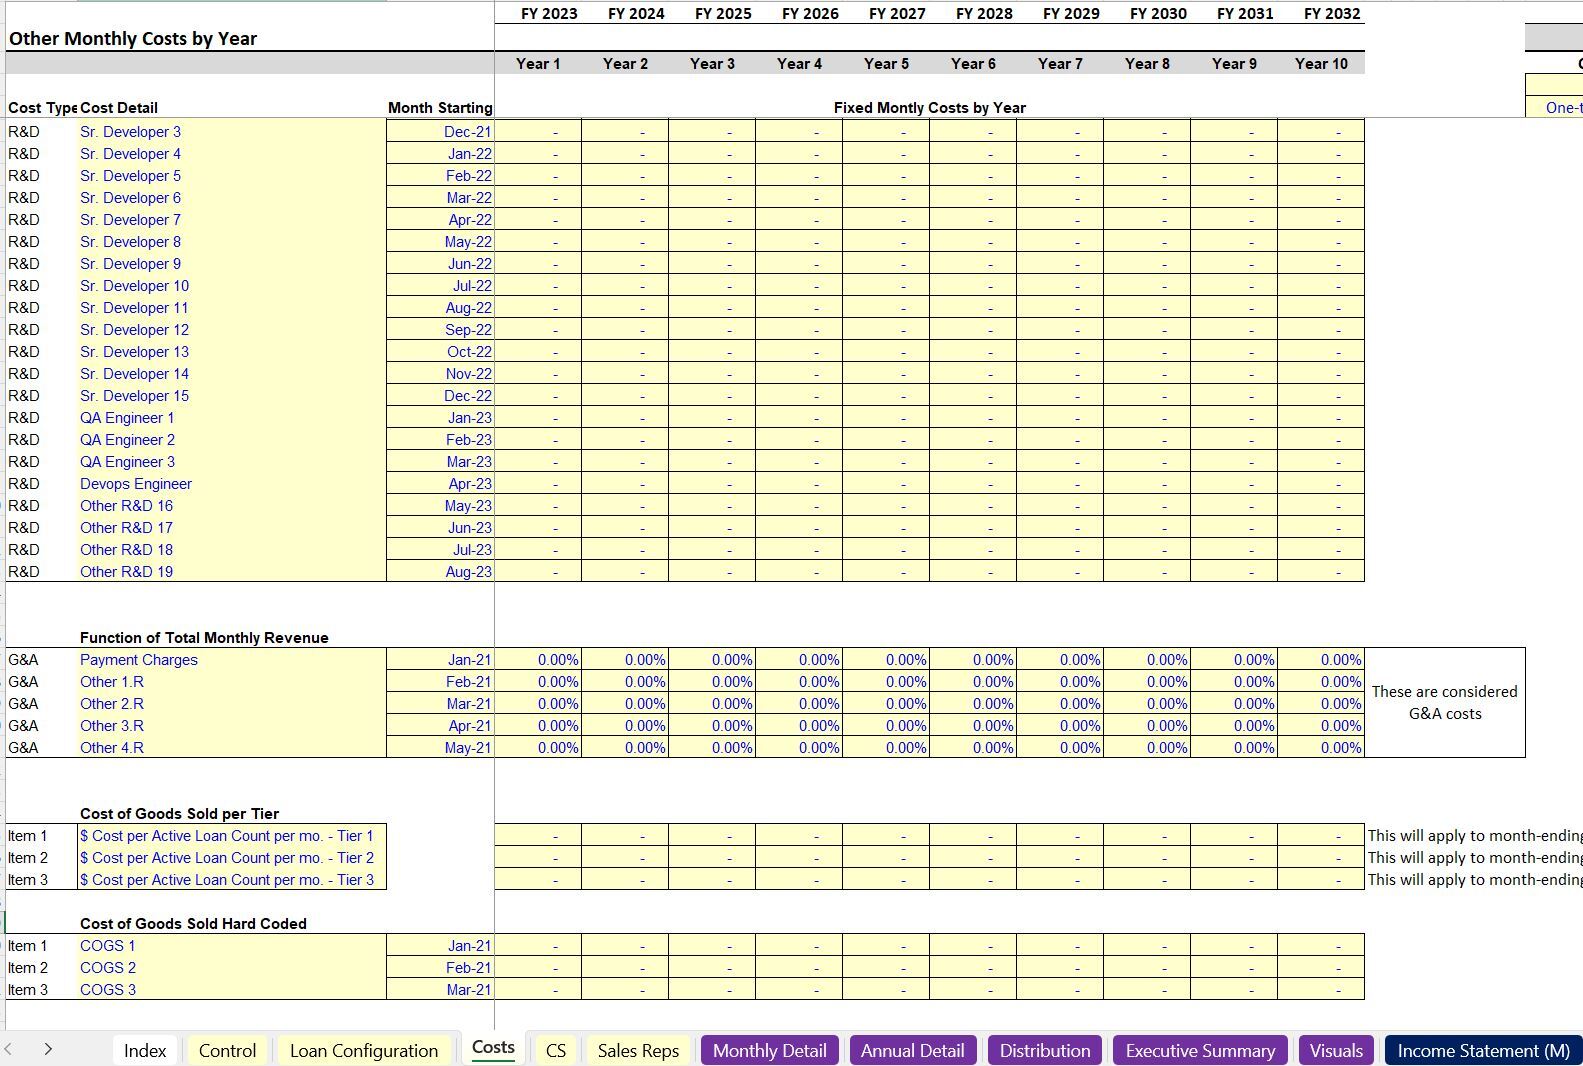1583x1066 pixels.
Task: Open the CS sheet tab
Action: (x=556, y=1050)
